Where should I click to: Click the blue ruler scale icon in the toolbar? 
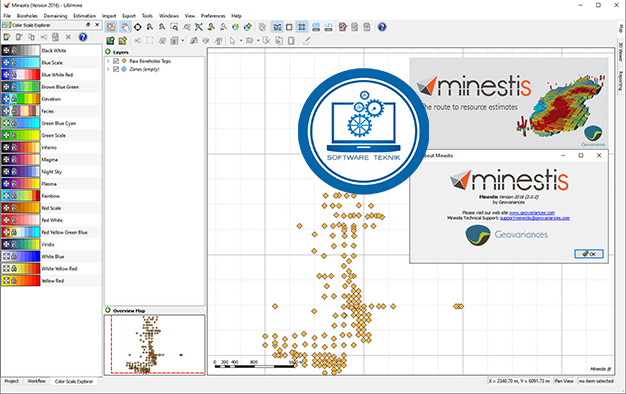pos(316,27)
